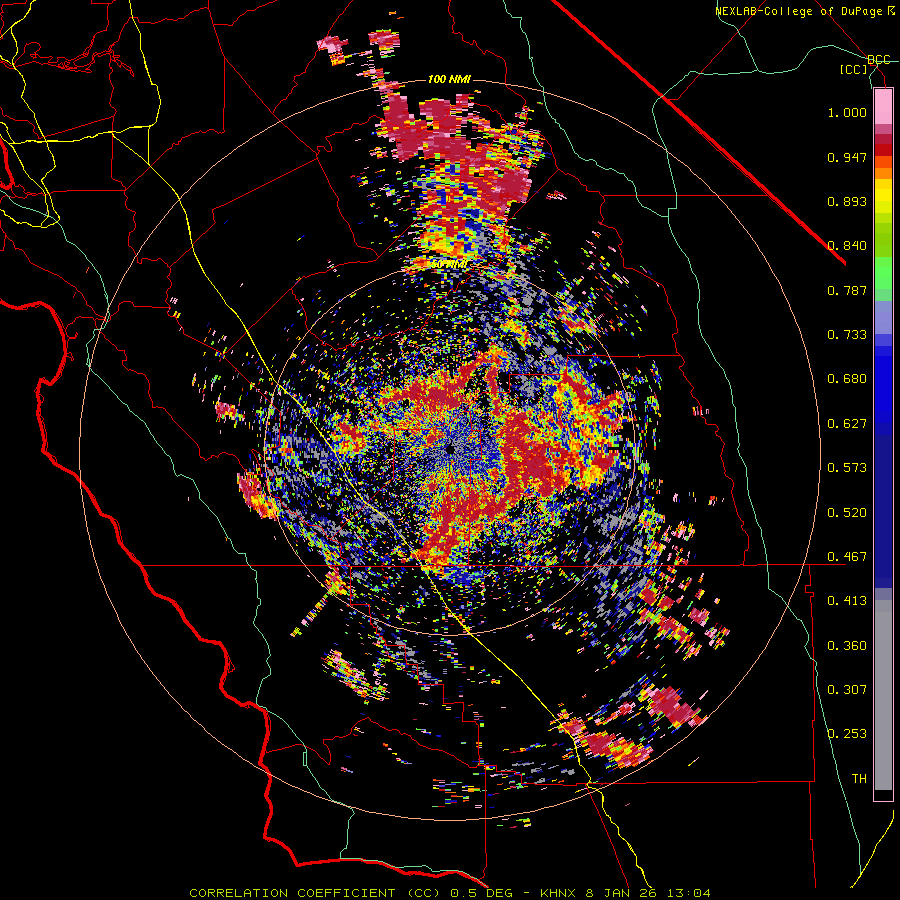Screen dimensions: 900x900
Task: Click the TH threshold label in legend
Action: click(x=859, y=779)
